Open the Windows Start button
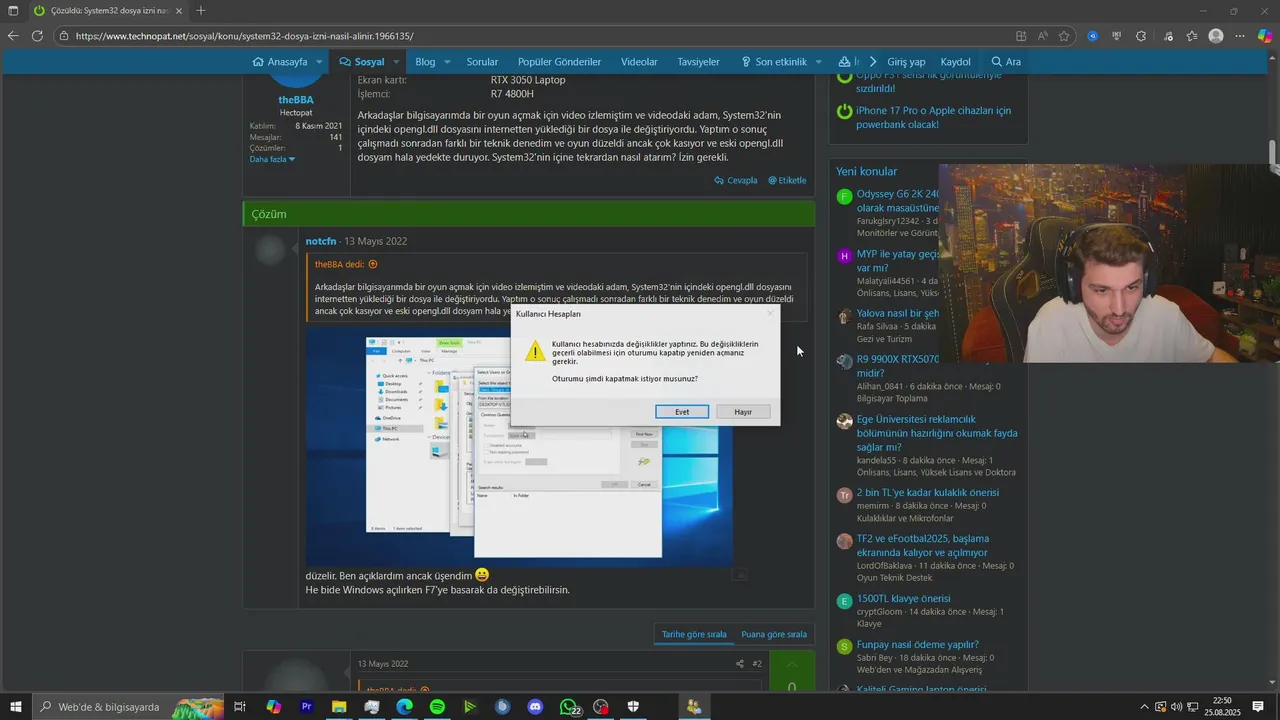Screen dimensions: 1280x720 point(16,707)
